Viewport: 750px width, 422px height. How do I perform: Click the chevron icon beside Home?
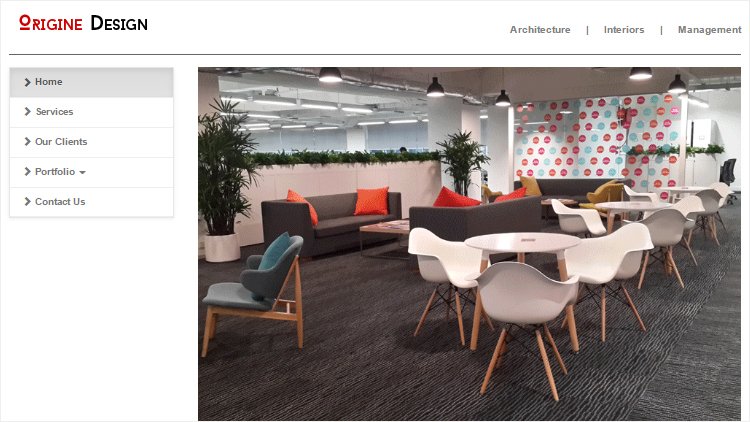[27, 82]
